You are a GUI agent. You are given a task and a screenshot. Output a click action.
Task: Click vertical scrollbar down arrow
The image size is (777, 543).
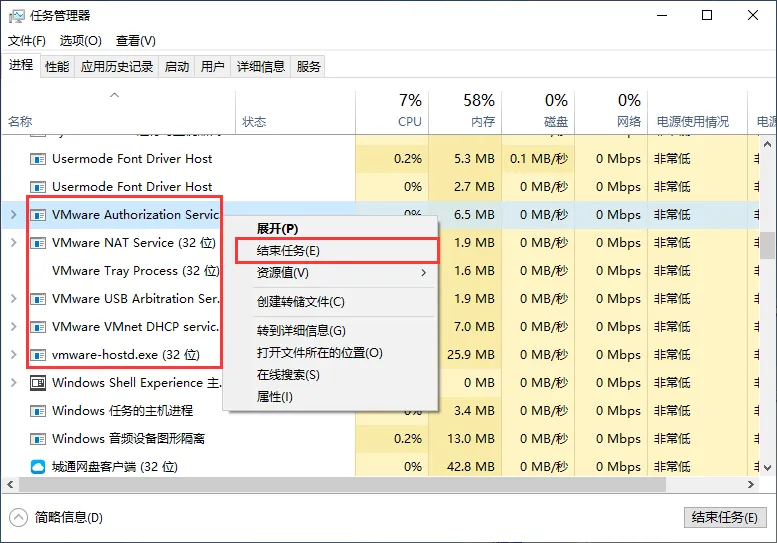point(768,467)
